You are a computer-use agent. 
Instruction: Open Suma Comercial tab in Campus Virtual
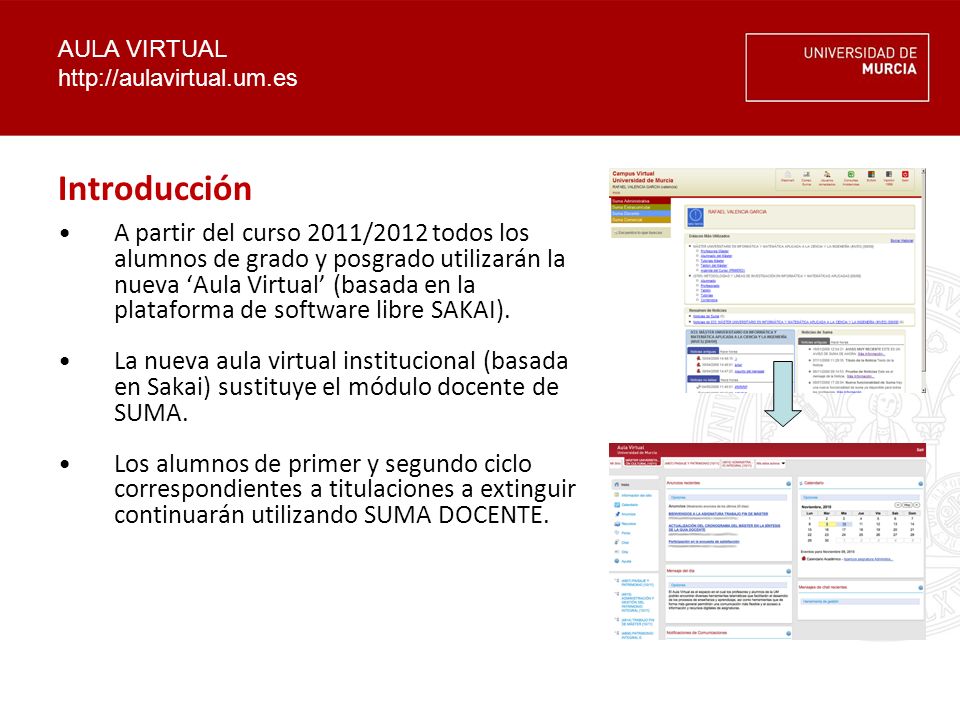pyautogui.click(x=641, y=220)
